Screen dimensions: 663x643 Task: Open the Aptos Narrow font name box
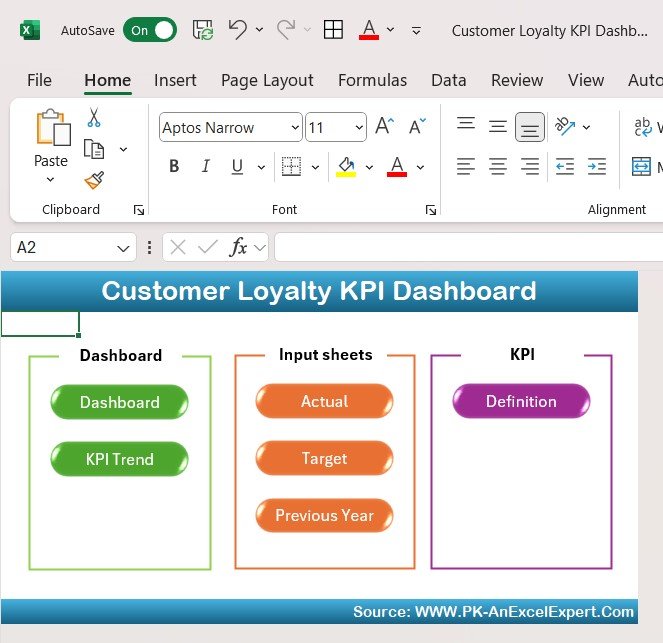coord(230,127)
